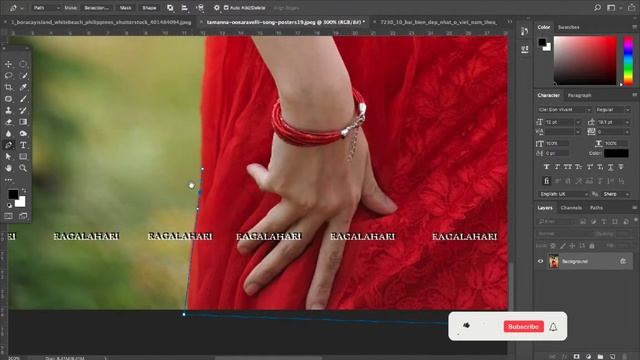Open the leading dropdown
This screenshot has width=640, height=360.
(x=627, y=122)
